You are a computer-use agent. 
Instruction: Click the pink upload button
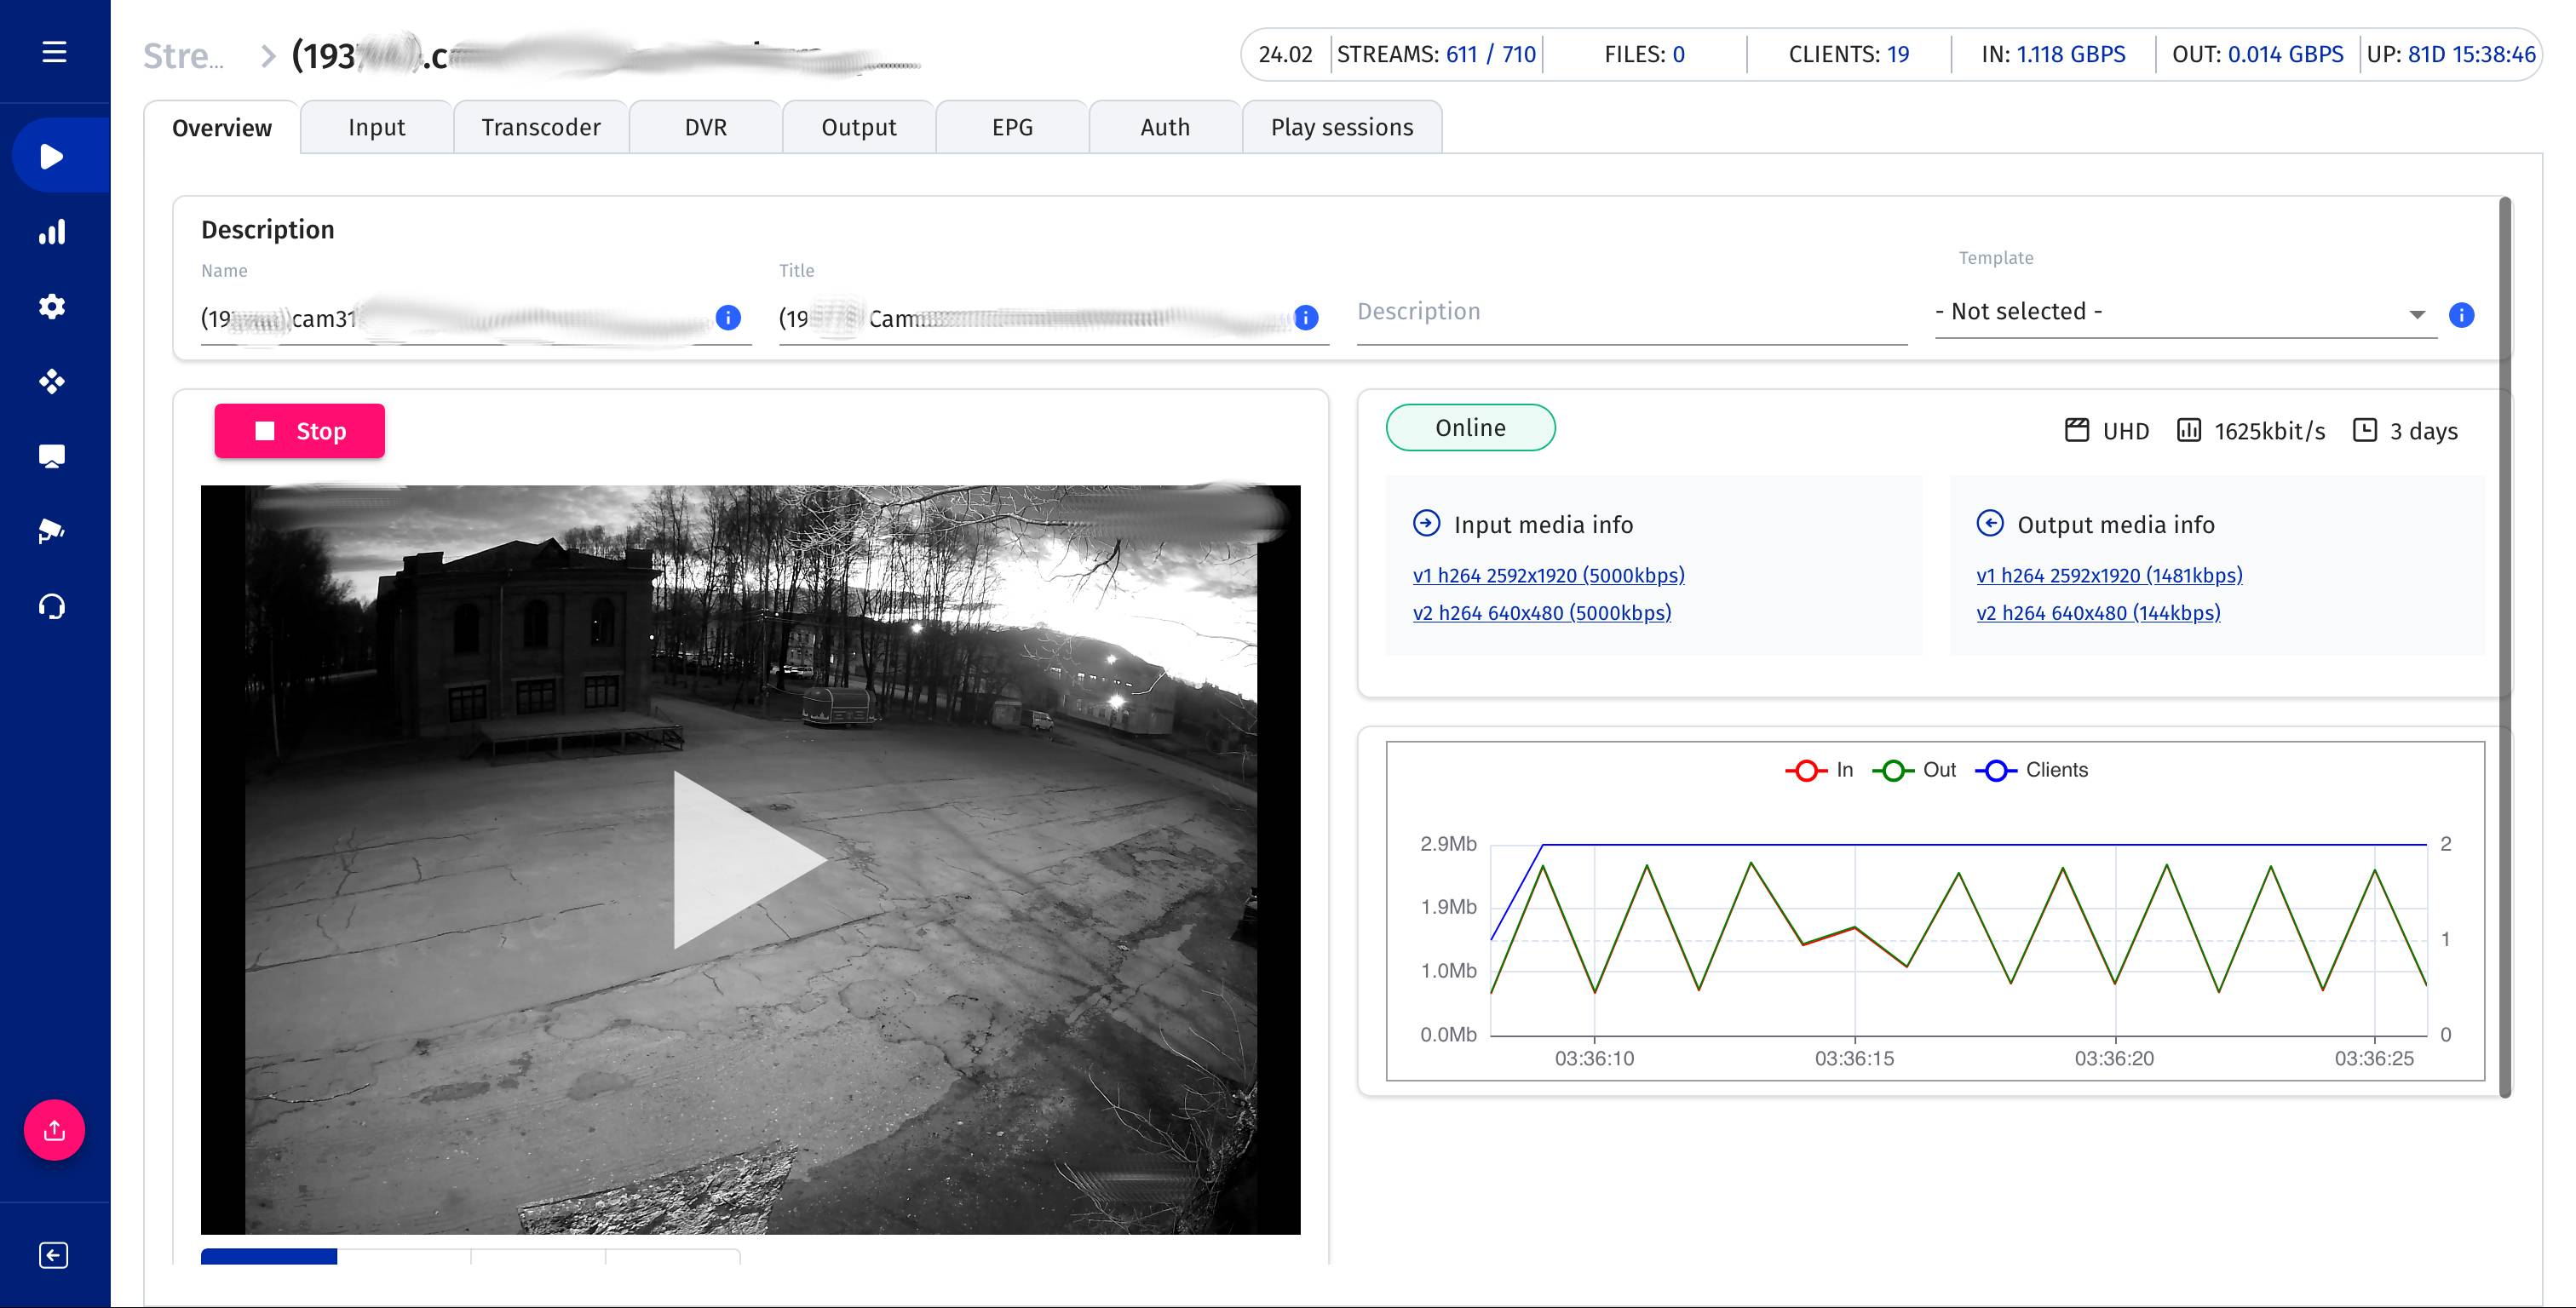[x=54, y=1130]
